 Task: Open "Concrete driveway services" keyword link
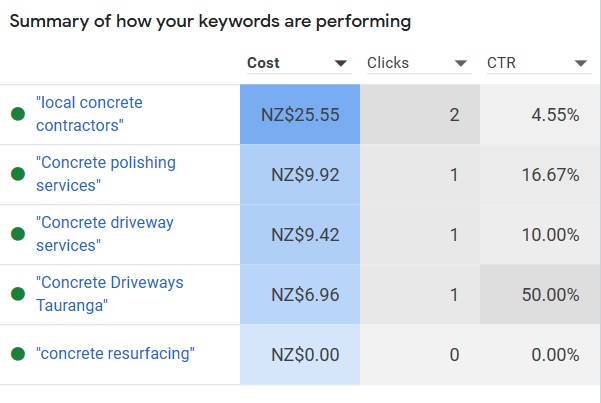coord(105,234)
